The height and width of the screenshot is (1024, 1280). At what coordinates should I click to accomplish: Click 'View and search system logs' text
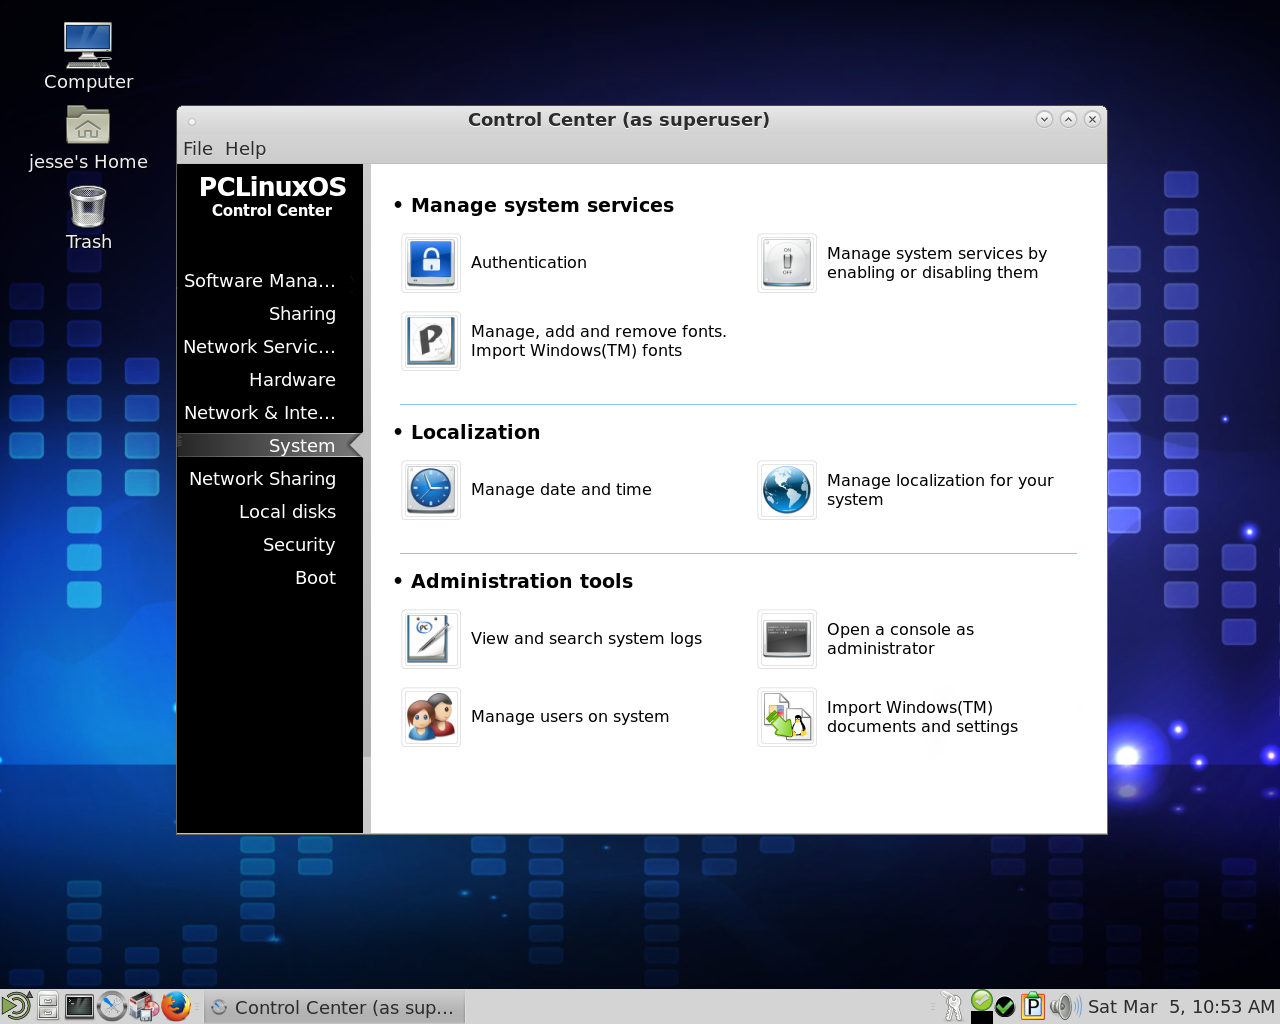586,639
